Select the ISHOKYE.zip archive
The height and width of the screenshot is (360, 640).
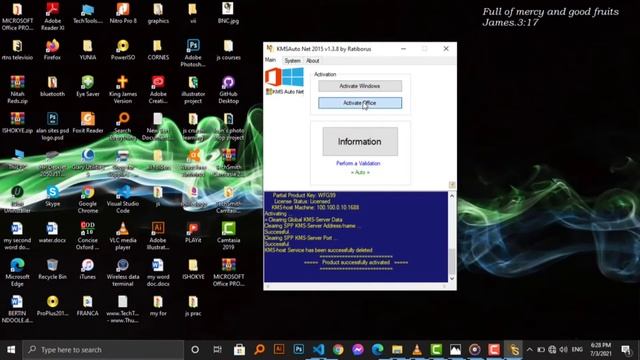(17, 123)
